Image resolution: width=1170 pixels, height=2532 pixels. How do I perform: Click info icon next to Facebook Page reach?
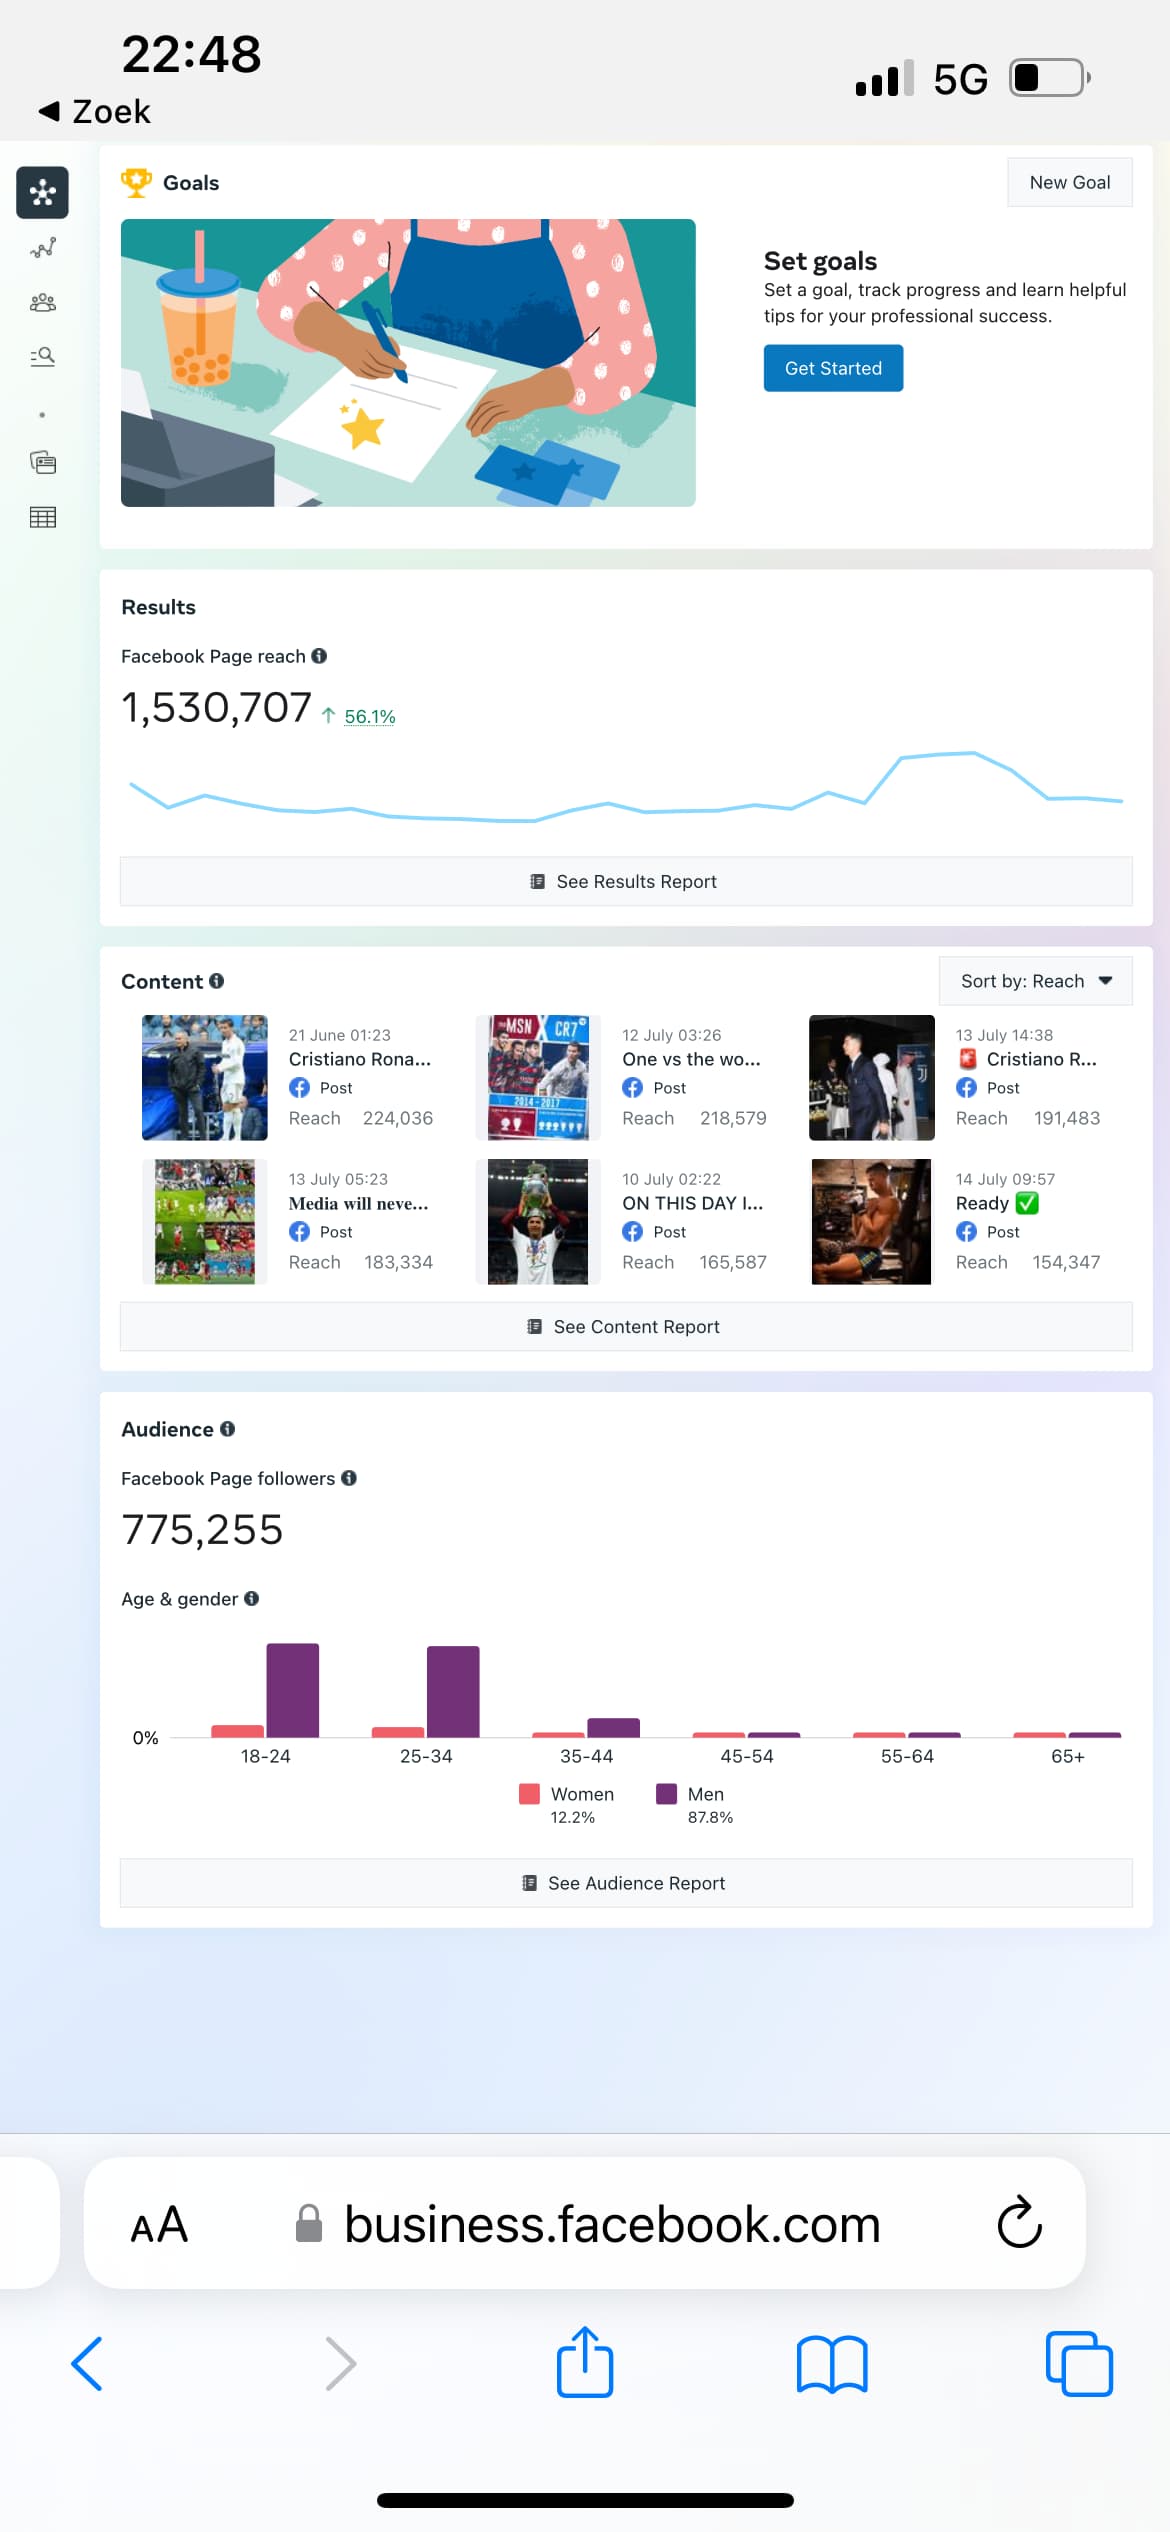tap(319, 656)
